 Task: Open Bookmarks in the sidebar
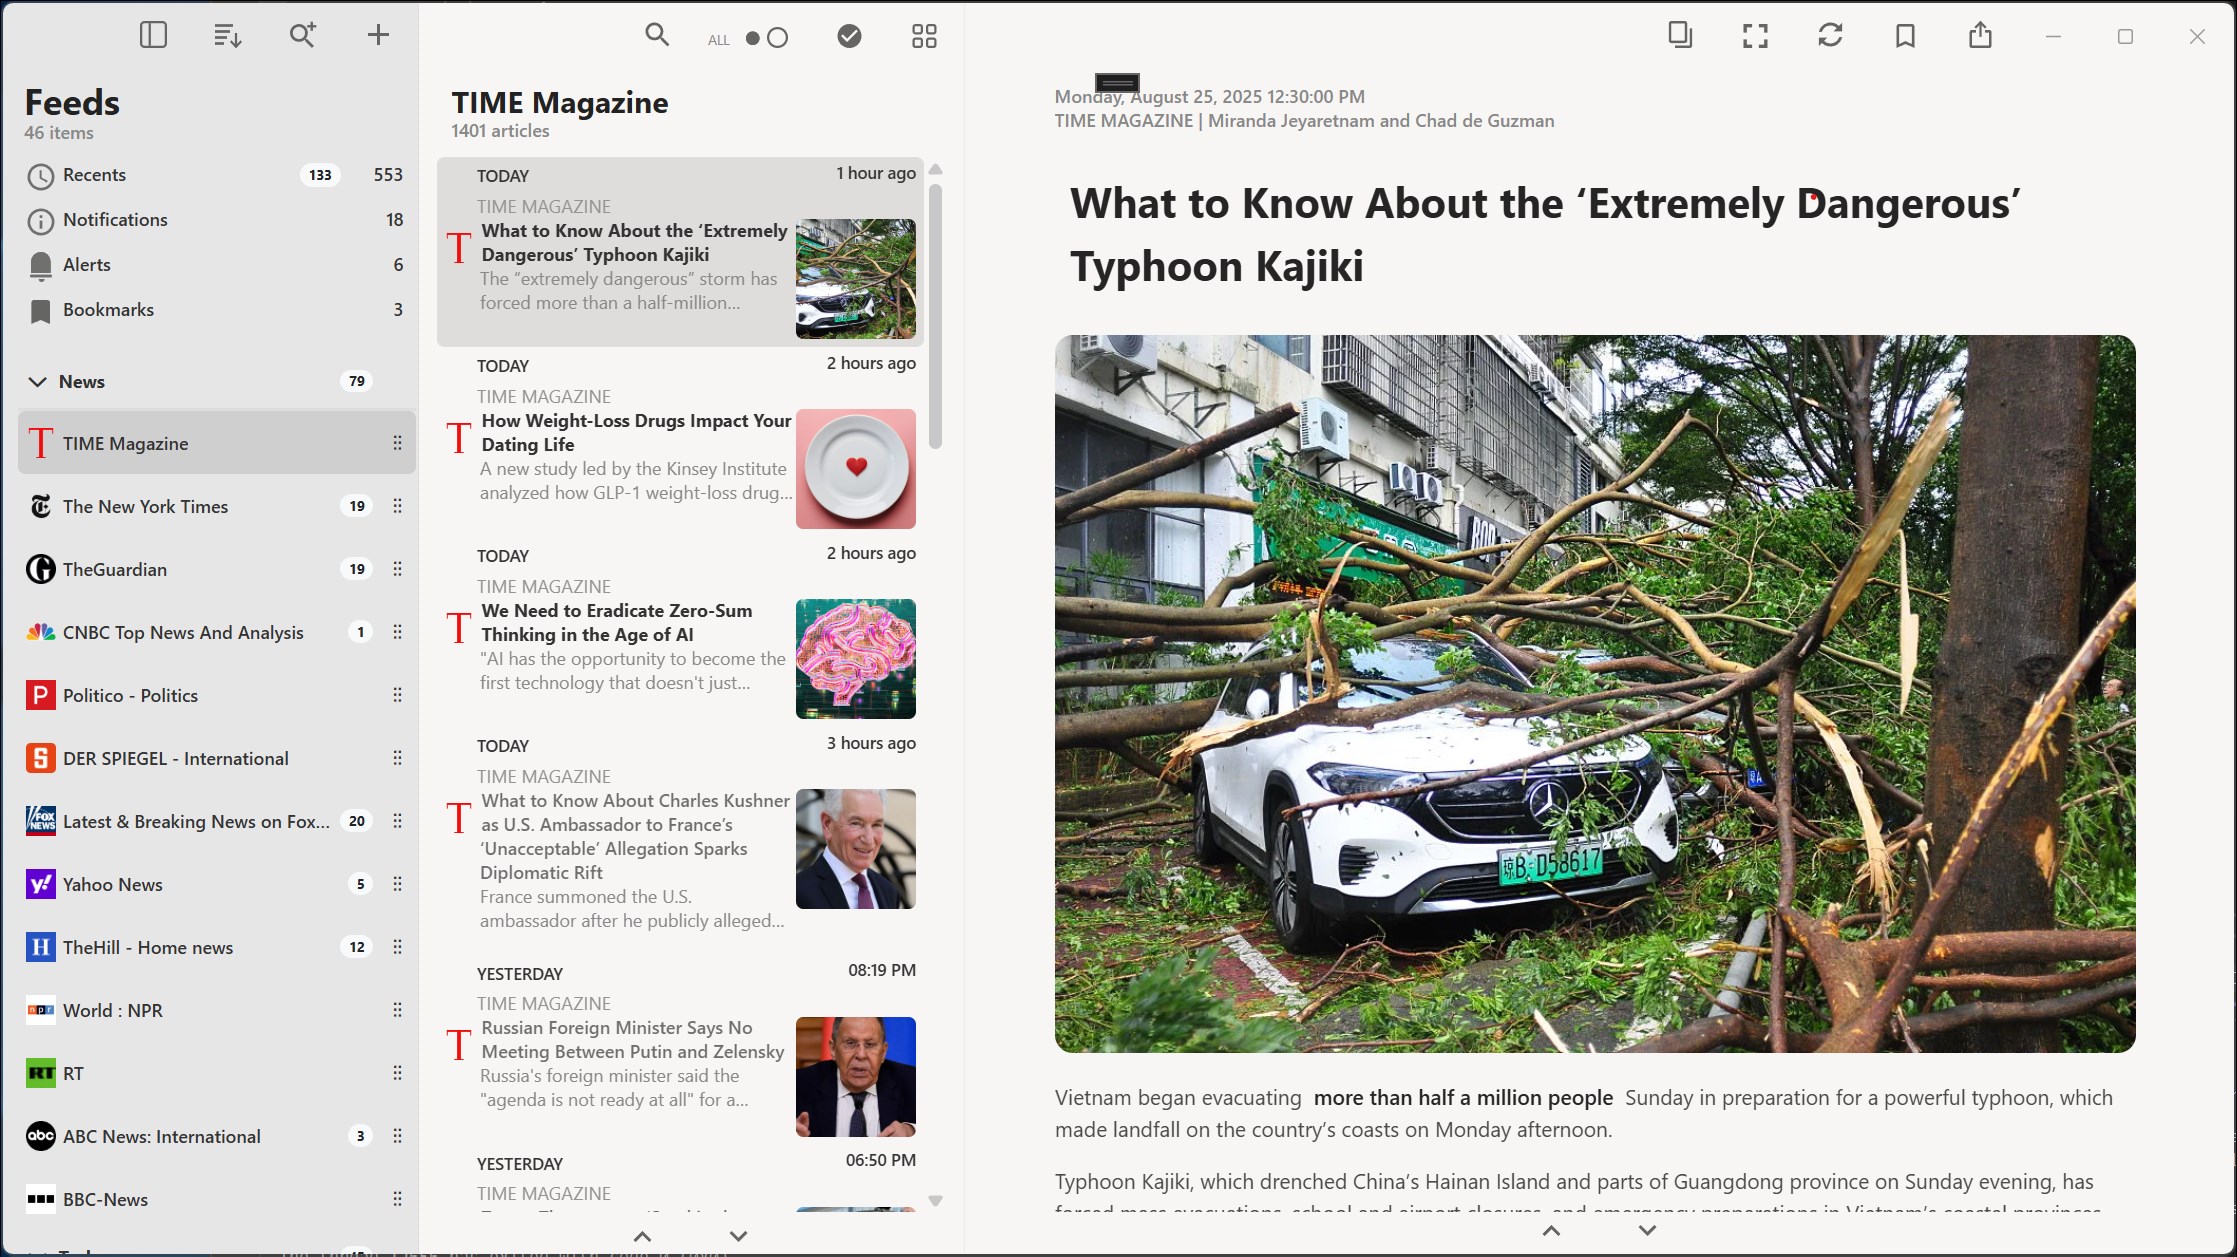pos(217,310)
